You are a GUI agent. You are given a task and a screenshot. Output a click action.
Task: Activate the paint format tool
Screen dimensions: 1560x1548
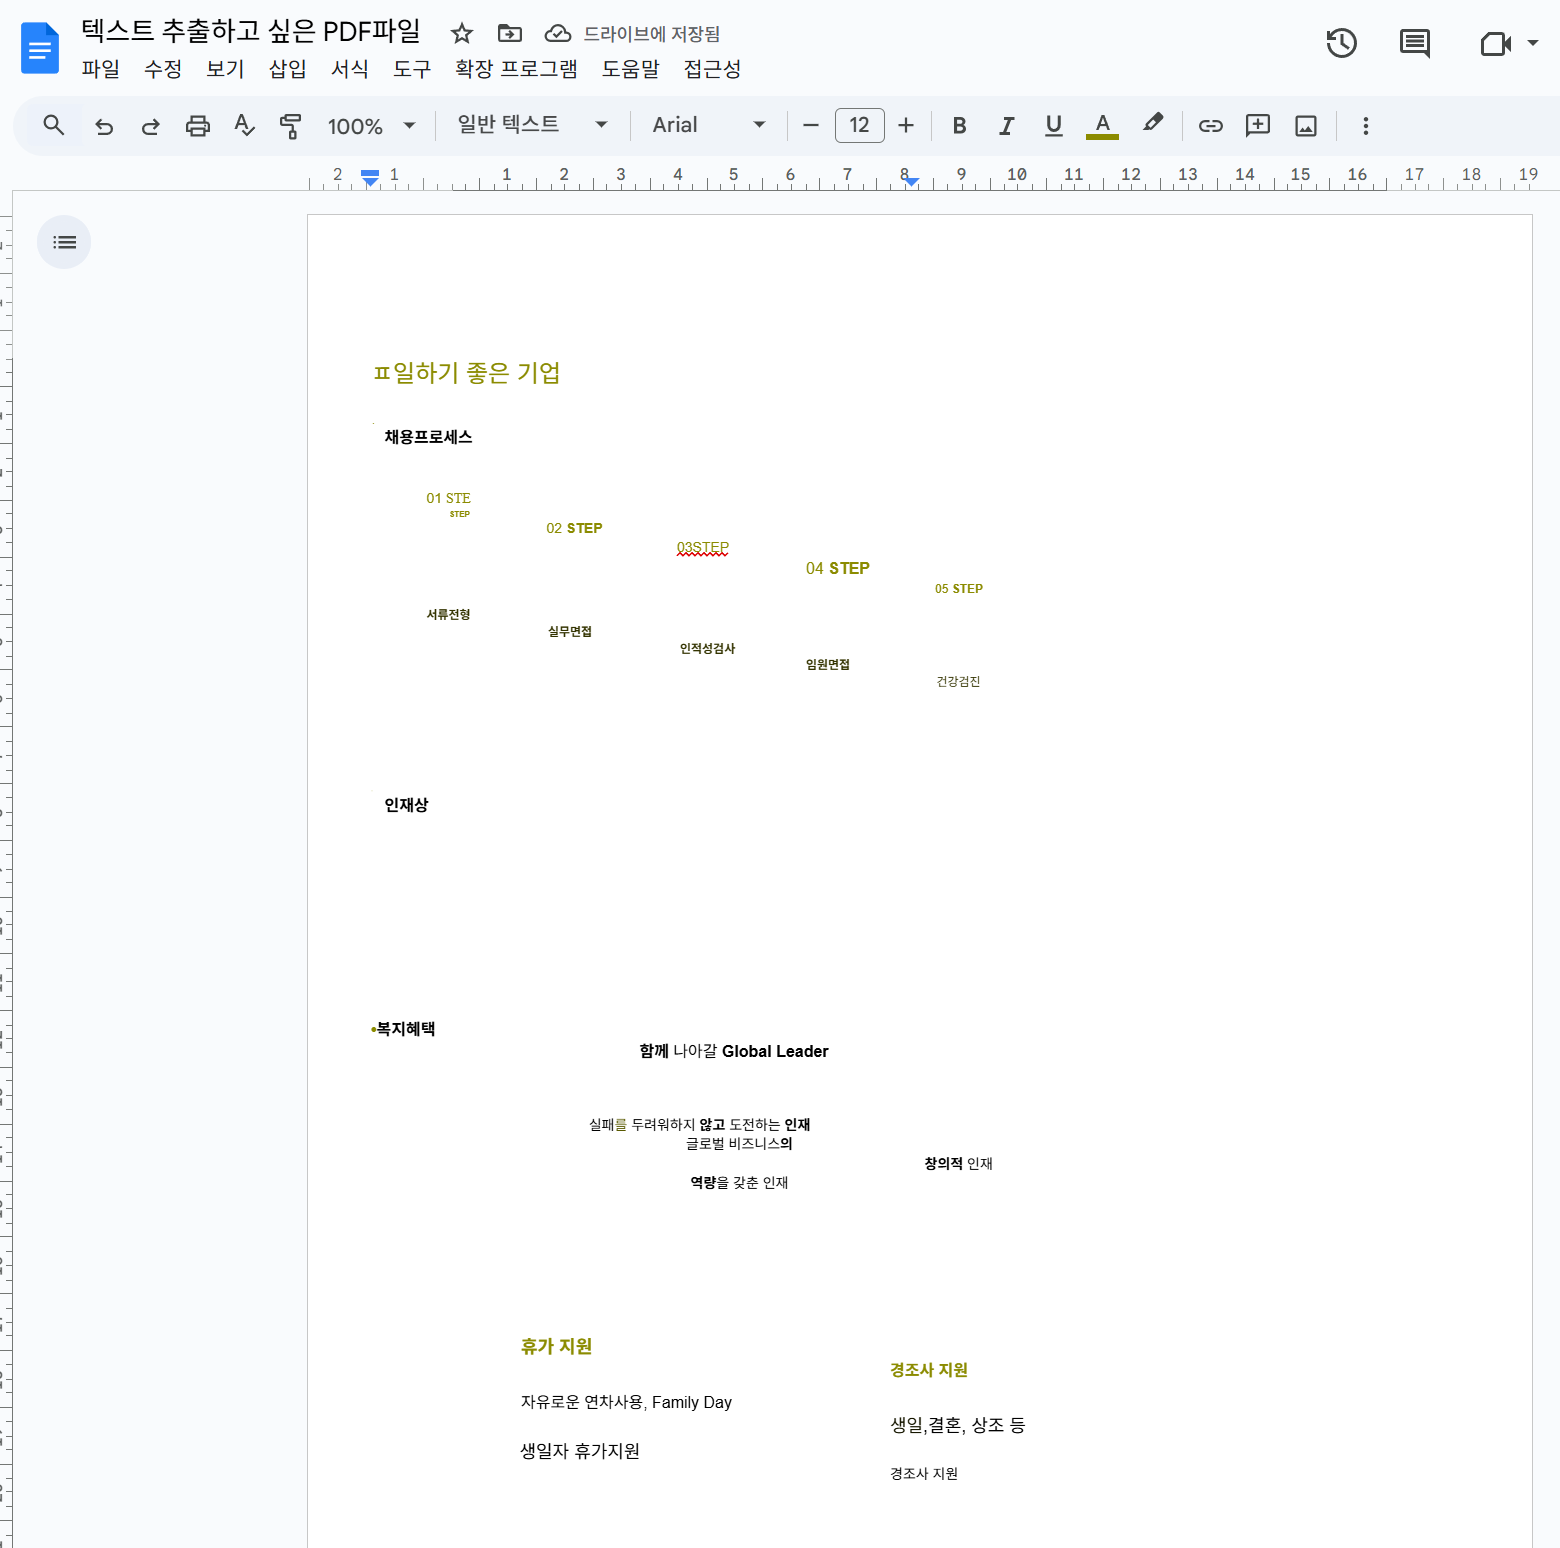(290, 126)
